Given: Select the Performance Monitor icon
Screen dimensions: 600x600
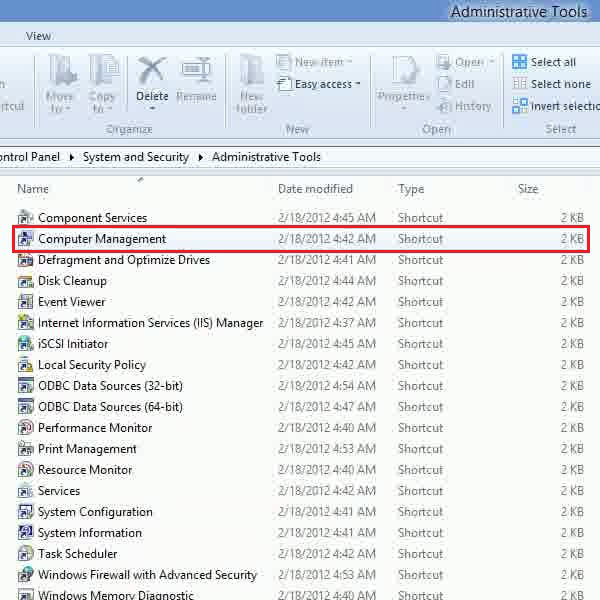Looking at the screenshot, I should click(26, 427).
